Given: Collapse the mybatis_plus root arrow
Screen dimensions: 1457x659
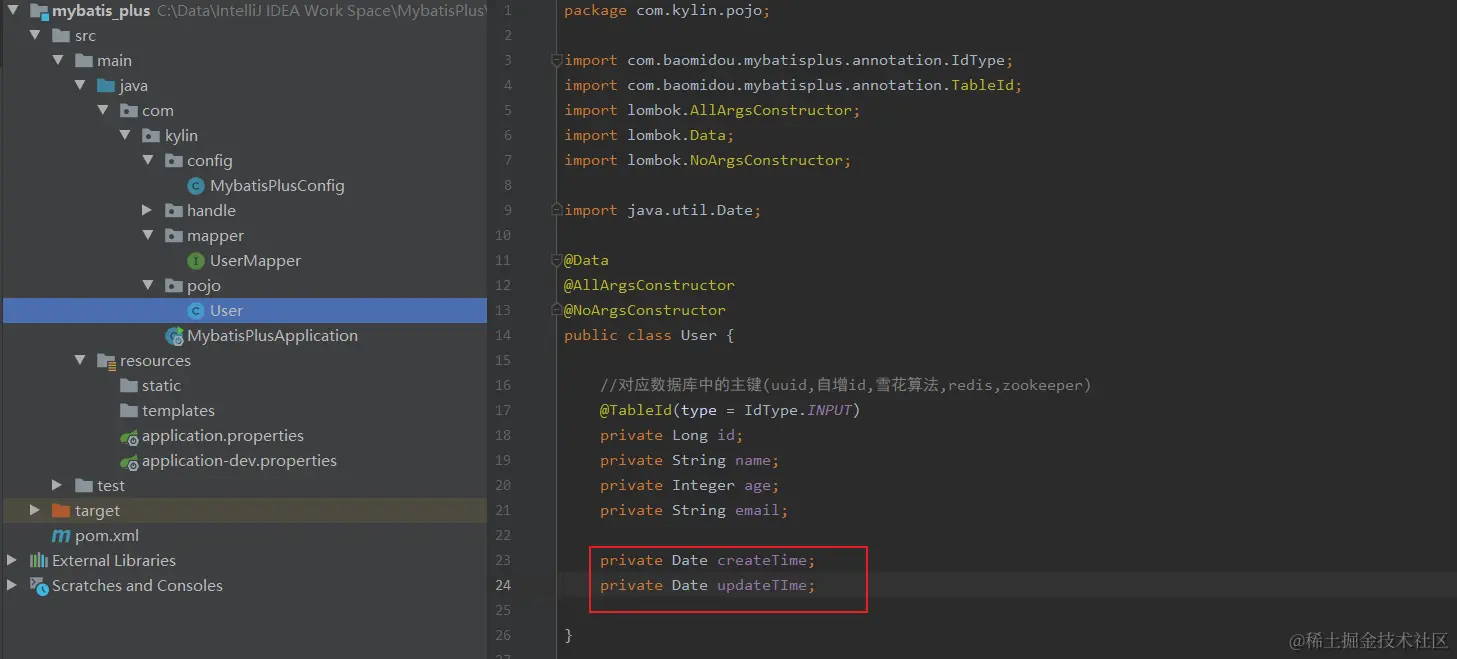Looking at the screenshot, I should point(12,11).
